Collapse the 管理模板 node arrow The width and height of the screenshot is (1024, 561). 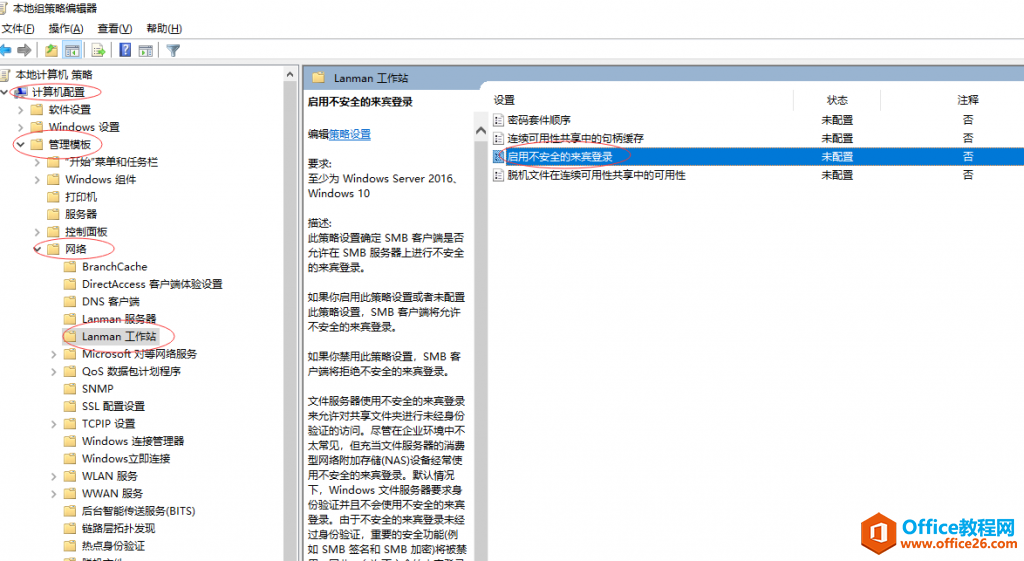(20, 144)
